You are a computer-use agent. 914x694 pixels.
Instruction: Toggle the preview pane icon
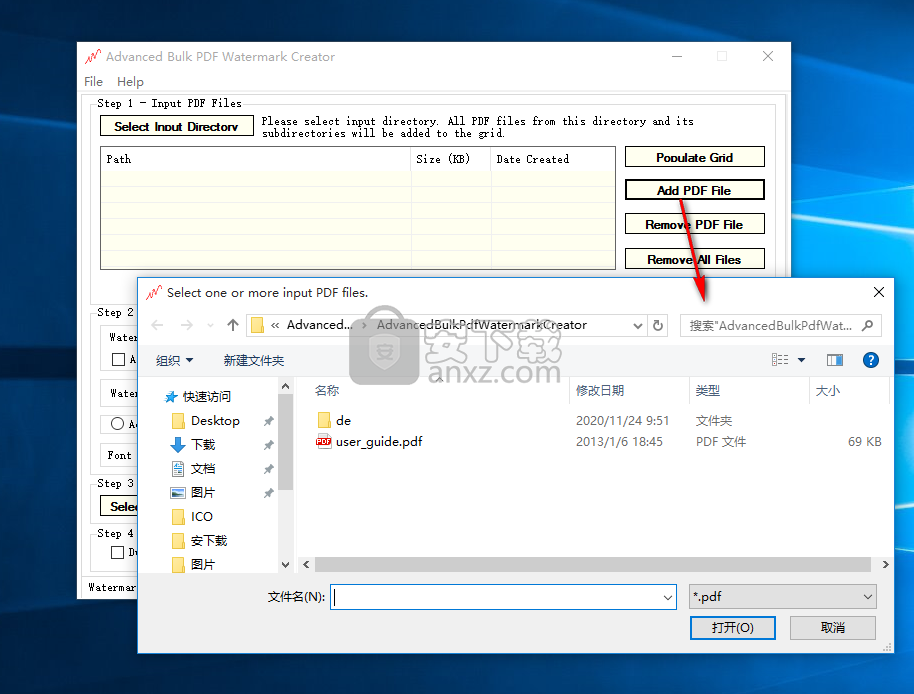click(835, 360)
